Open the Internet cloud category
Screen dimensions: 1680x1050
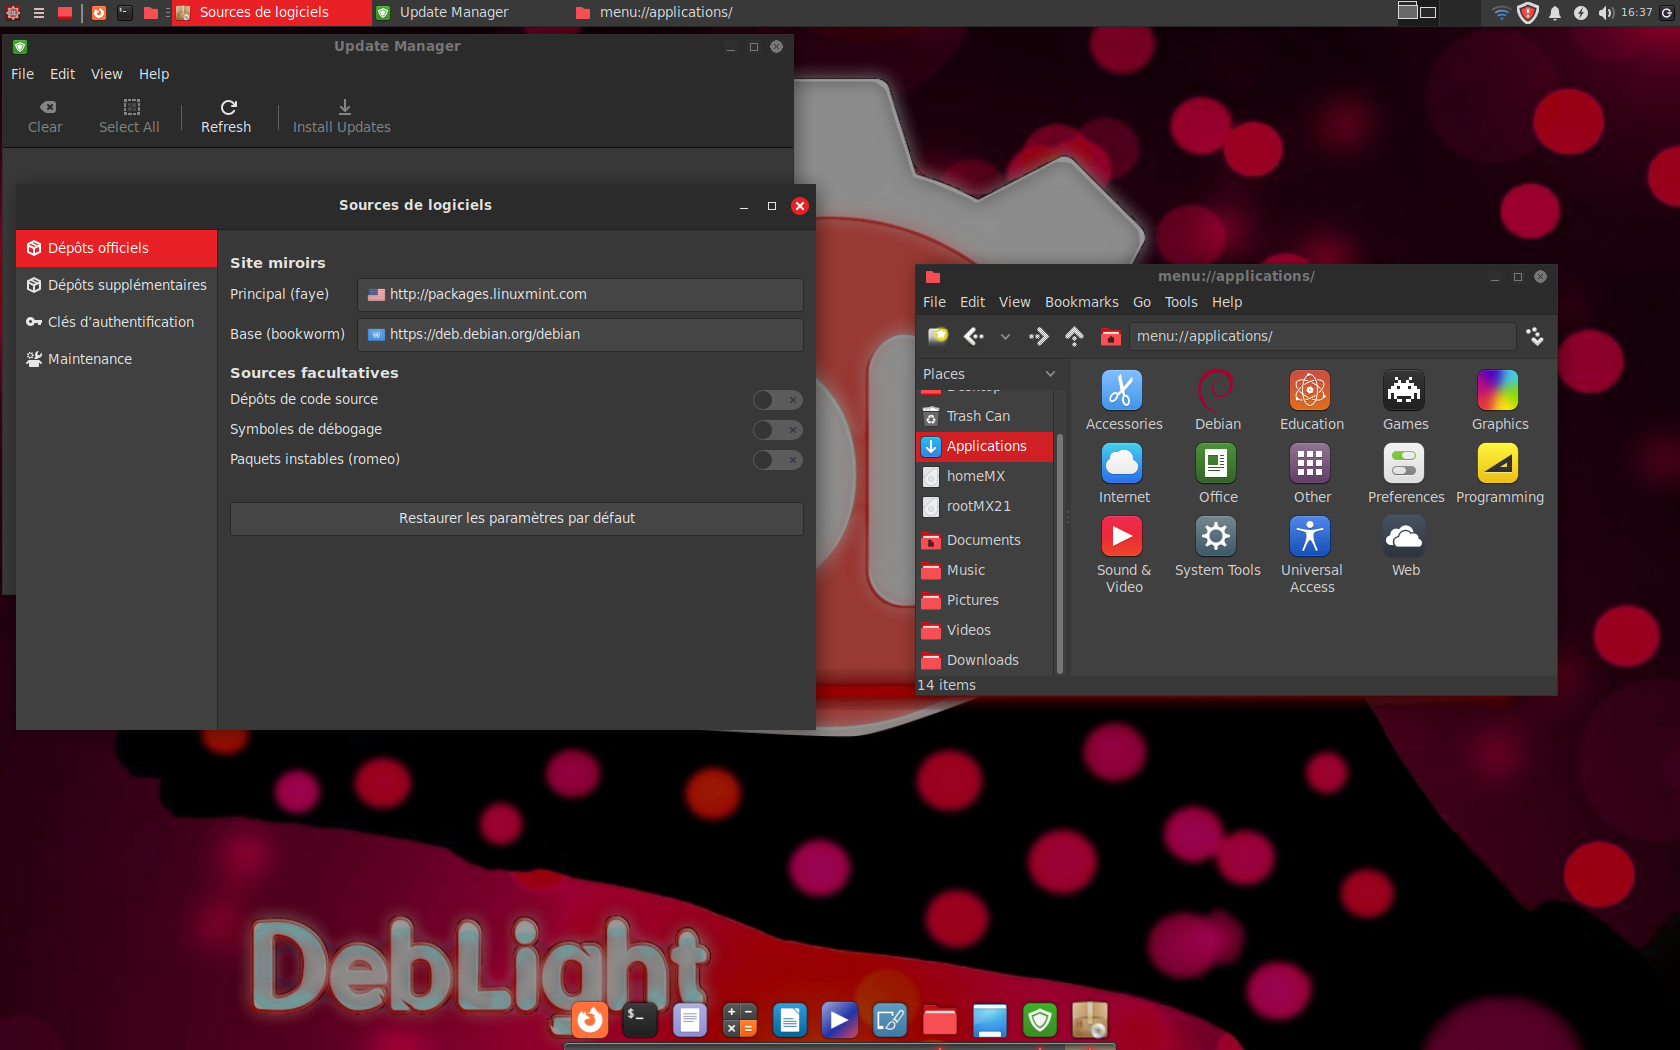[1122, 463]
